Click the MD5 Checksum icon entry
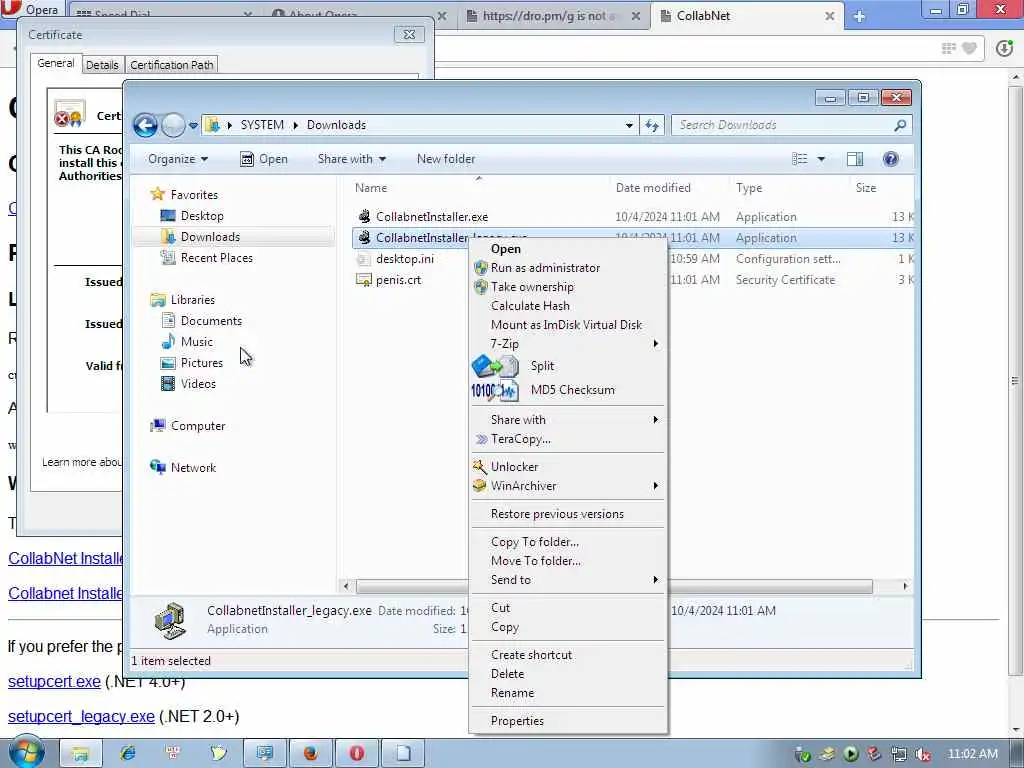The width and height of the screenshot is (1024, 768). (495, 391)
